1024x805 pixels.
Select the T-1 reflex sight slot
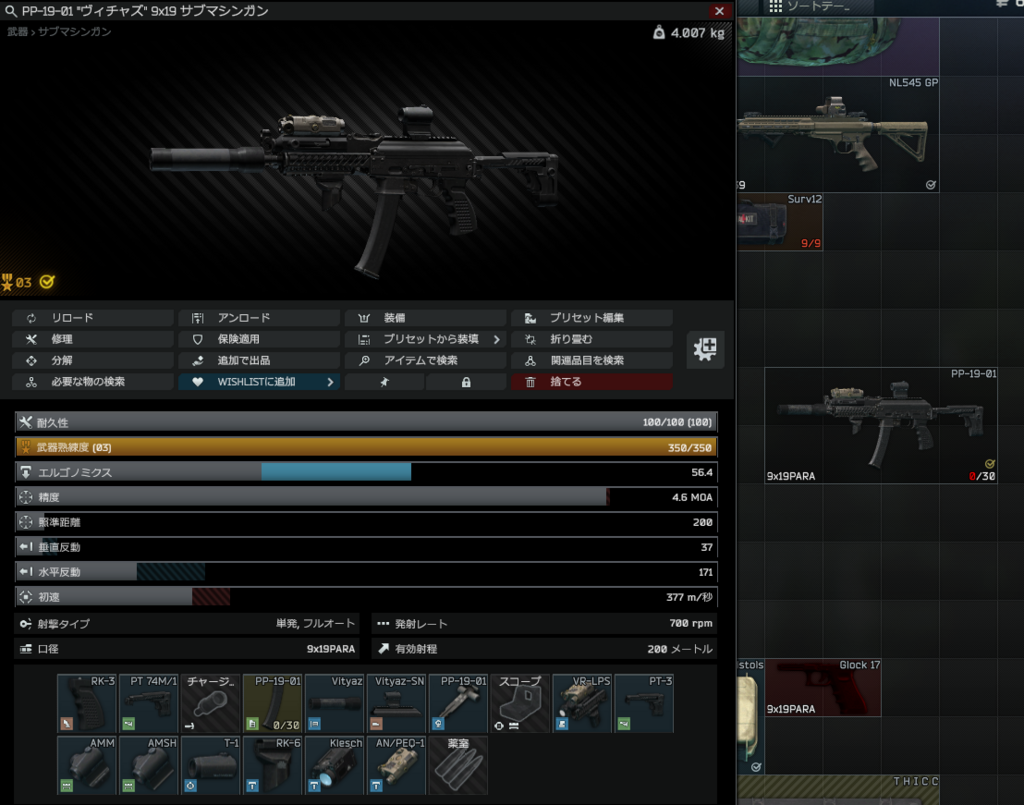(x=211, y=765)
